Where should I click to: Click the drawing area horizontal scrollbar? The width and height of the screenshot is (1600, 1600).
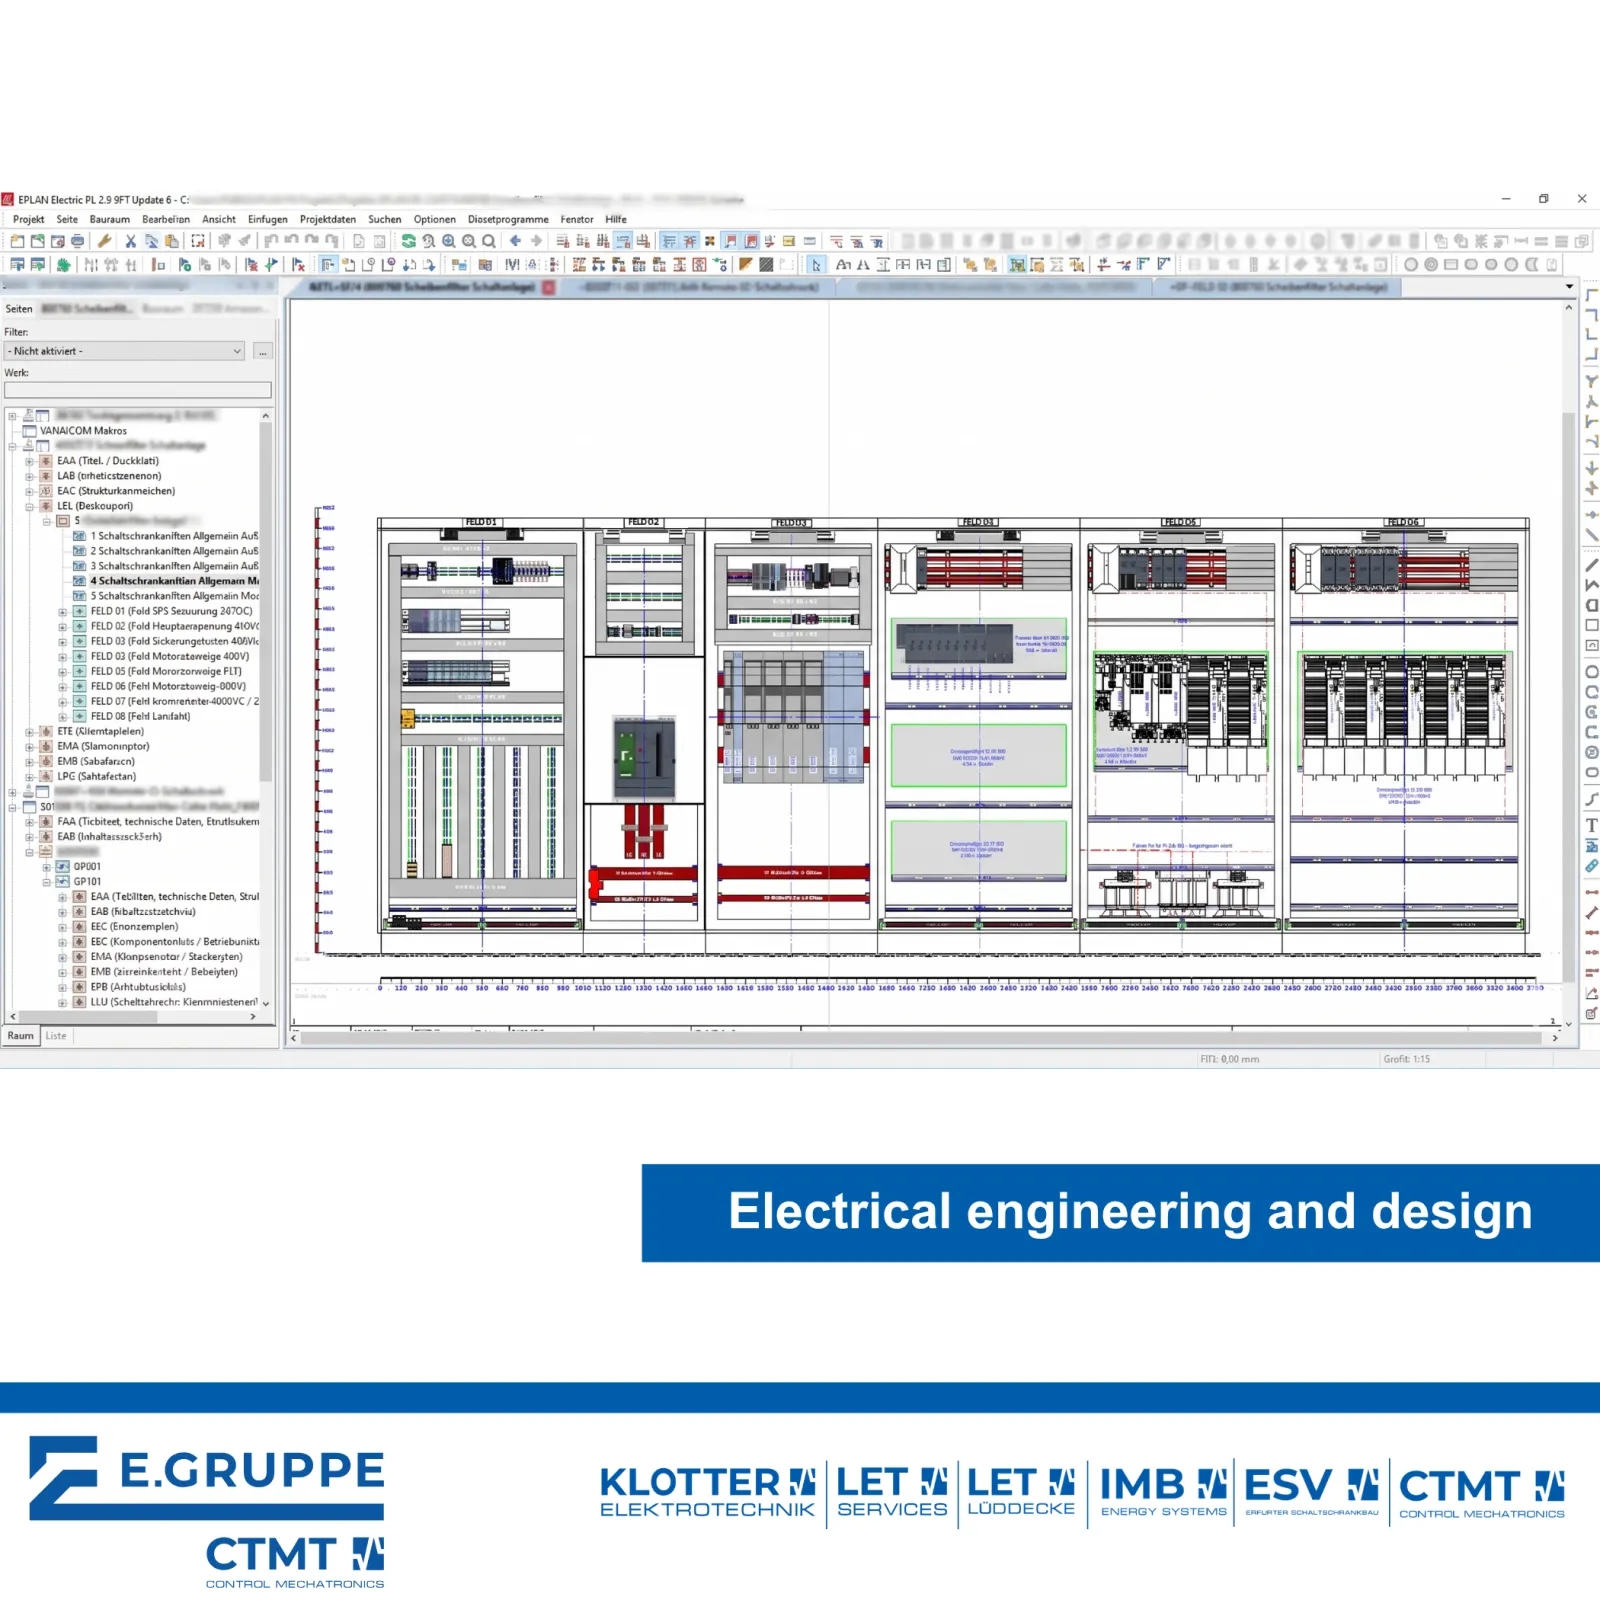(922, 1038)
